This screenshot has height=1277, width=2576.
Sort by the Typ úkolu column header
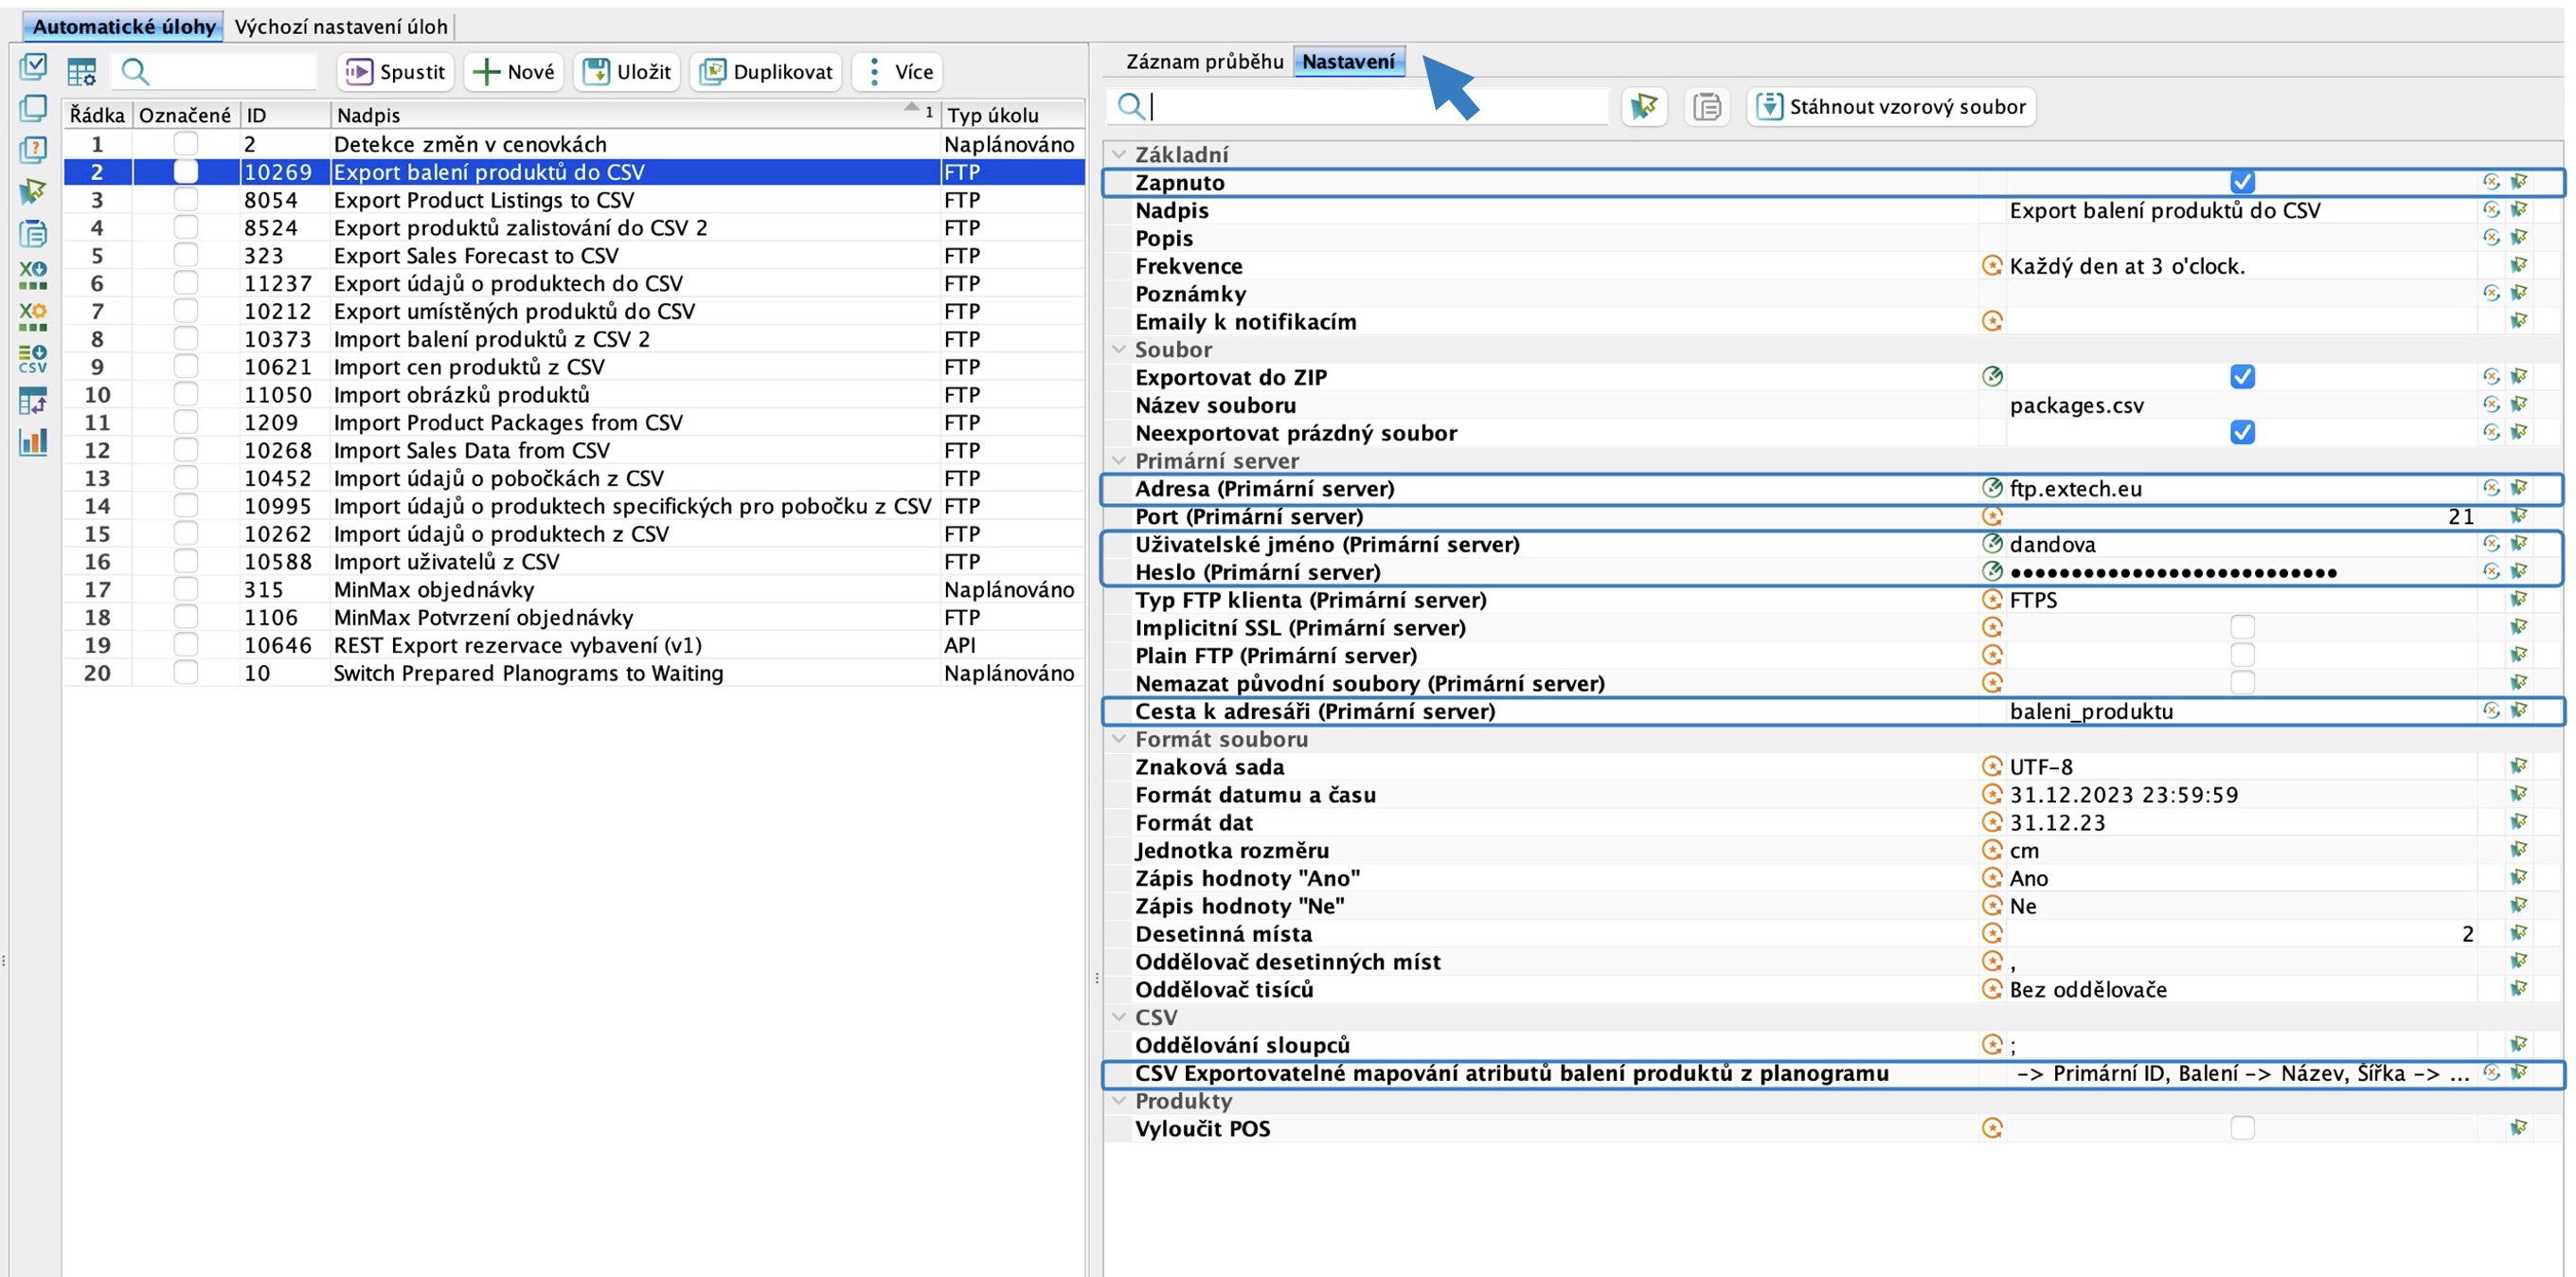pos(1012,115)
